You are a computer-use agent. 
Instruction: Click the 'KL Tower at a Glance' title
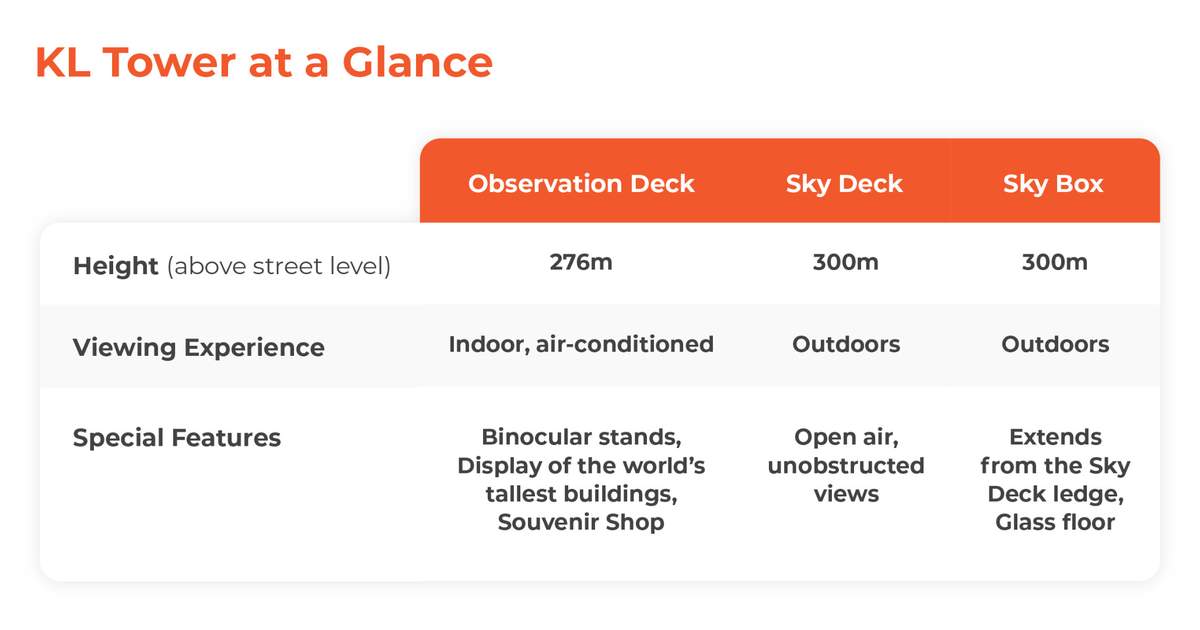point(263,63)
